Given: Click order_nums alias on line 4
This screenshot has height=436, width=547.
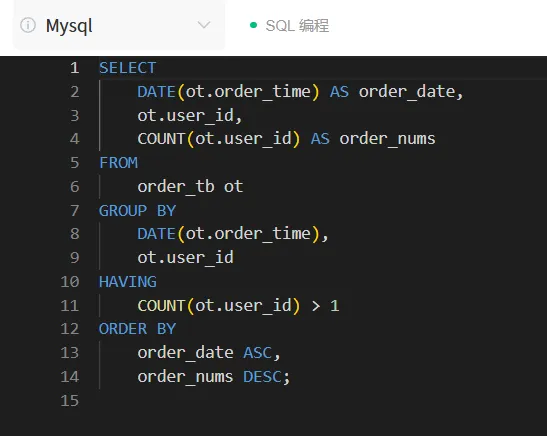Looking at the screenshot, I should [387, 139].
